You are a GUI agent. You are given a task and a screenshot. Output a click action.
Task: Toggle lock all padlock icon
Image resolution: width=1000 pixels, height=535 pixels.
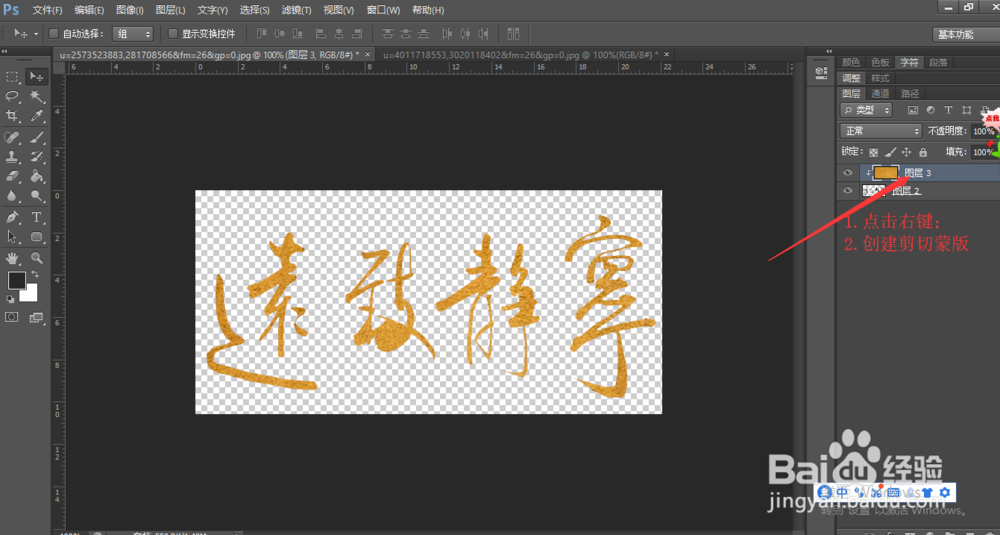tap(923, 152)
